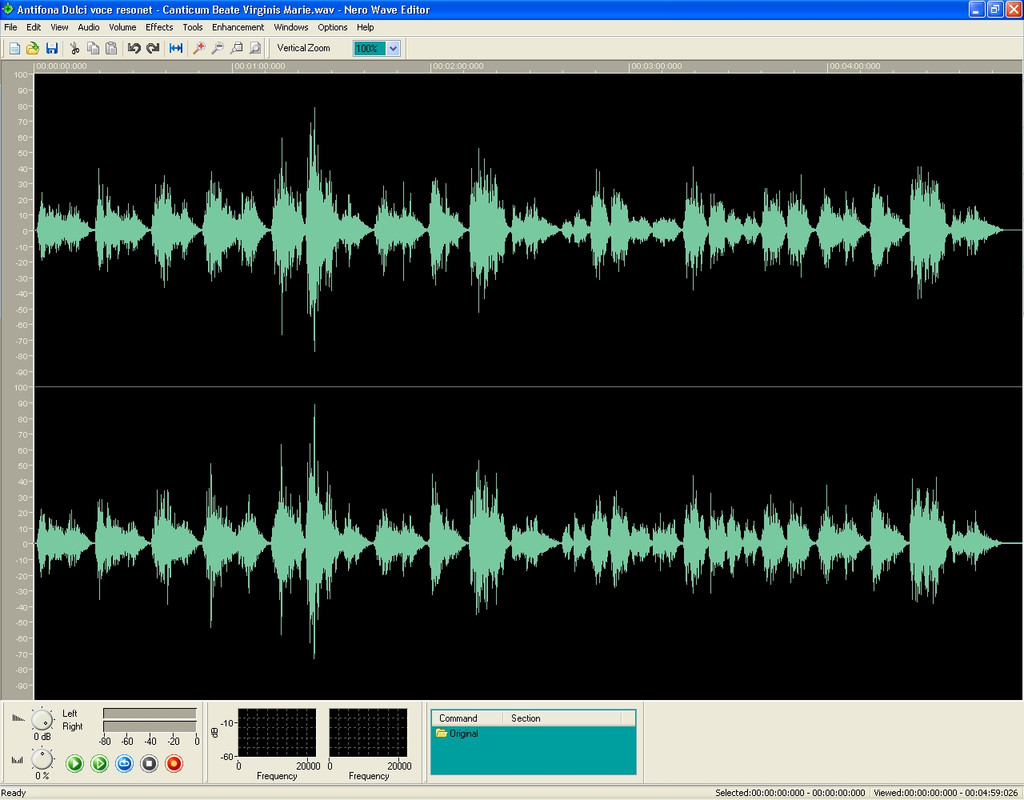Screen dimensions: 1024x800
Task: Open the Help menu
Action: coord(365,27)
